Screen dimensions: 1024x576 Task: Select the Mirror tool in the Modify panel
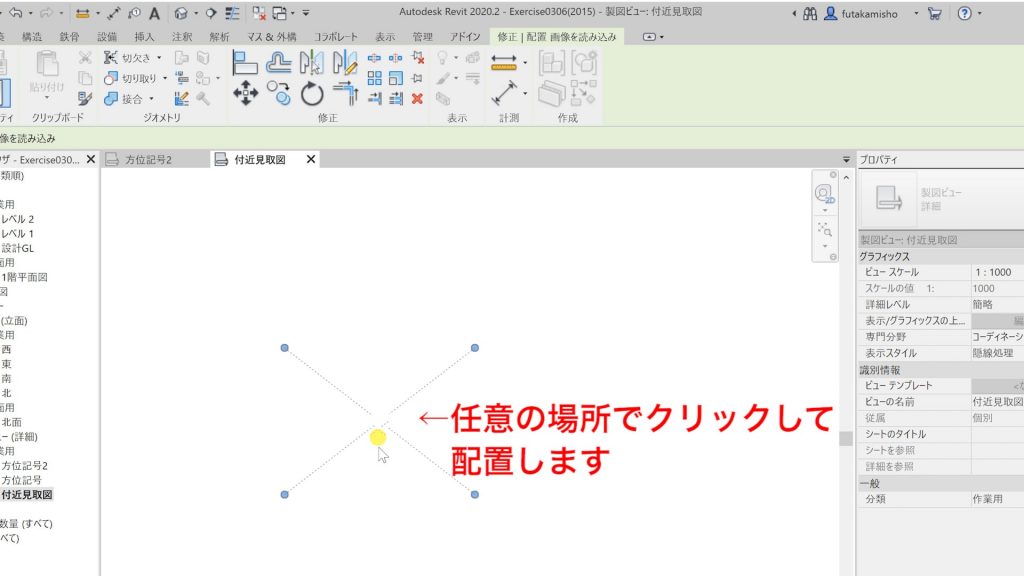[312, 60]
